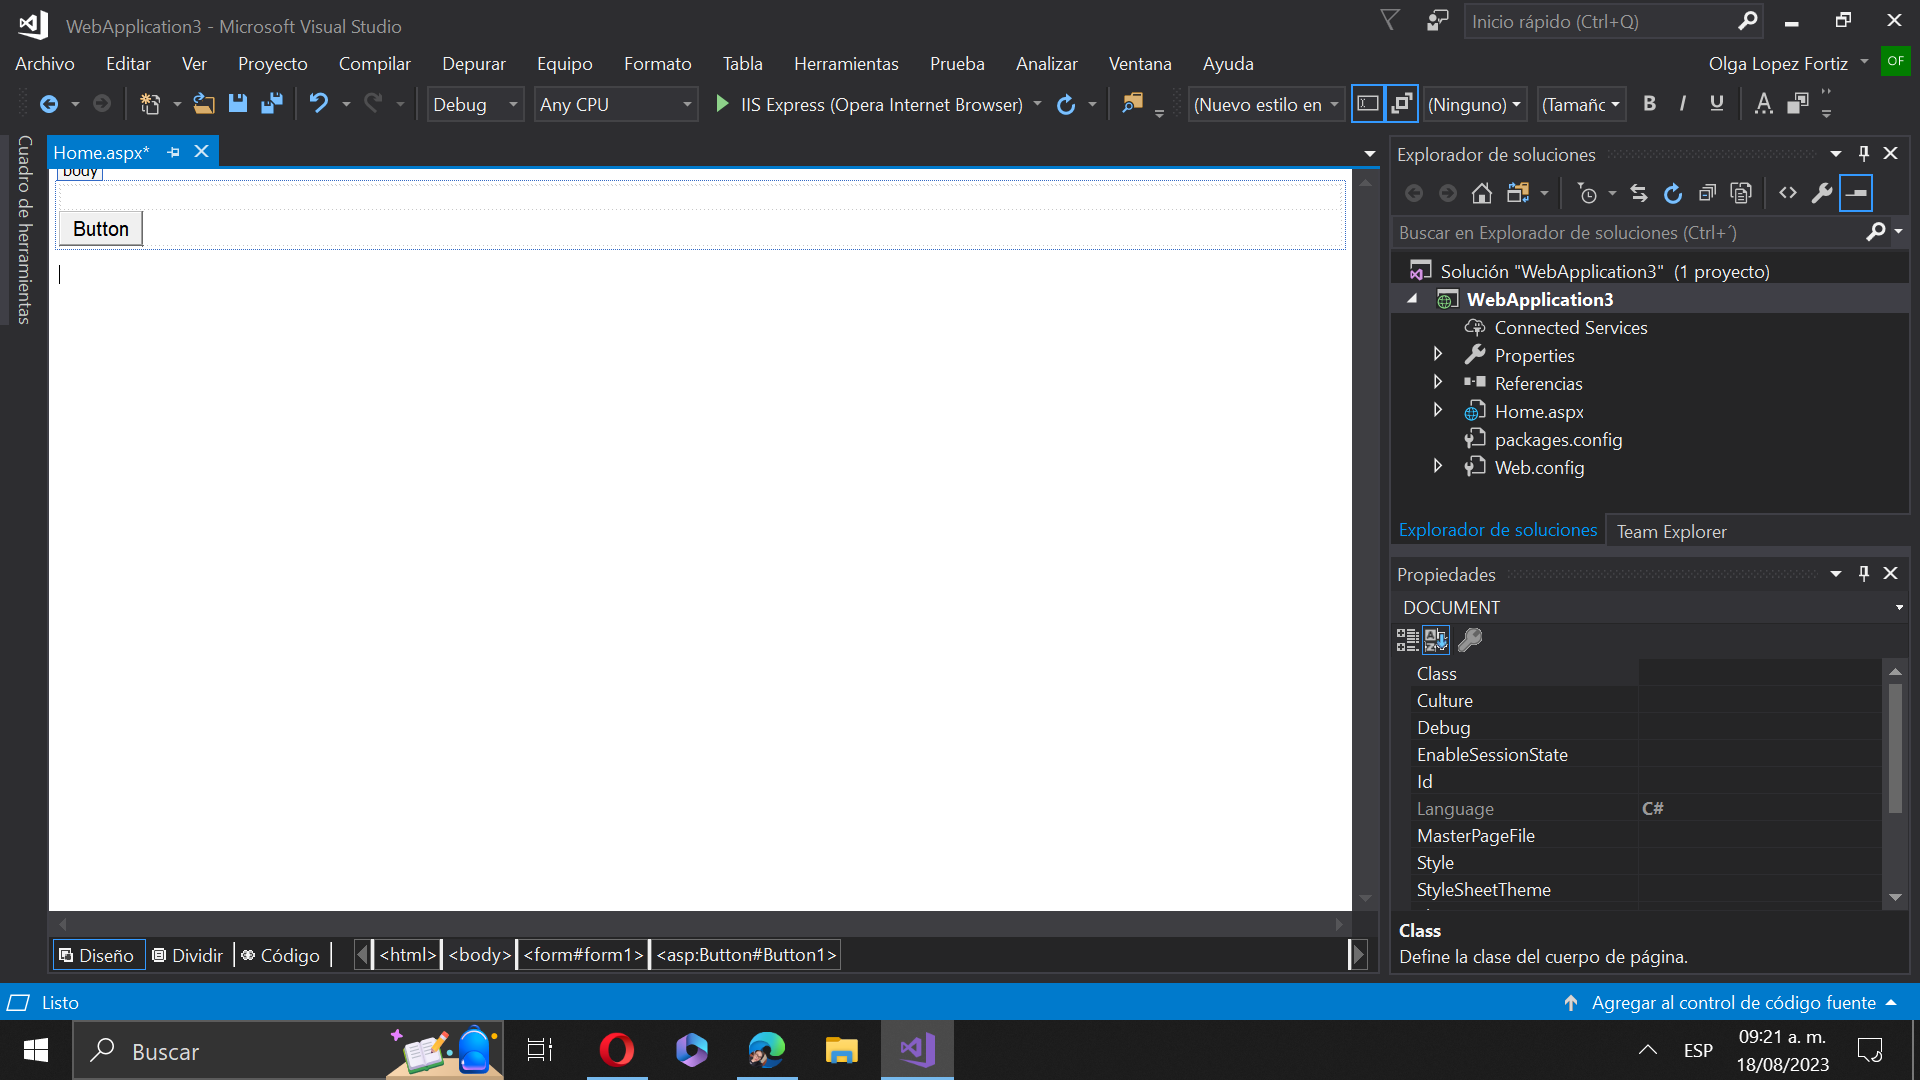
Task: Click Collapse All icon in Solution Explorer
Action: (1707, 194)
